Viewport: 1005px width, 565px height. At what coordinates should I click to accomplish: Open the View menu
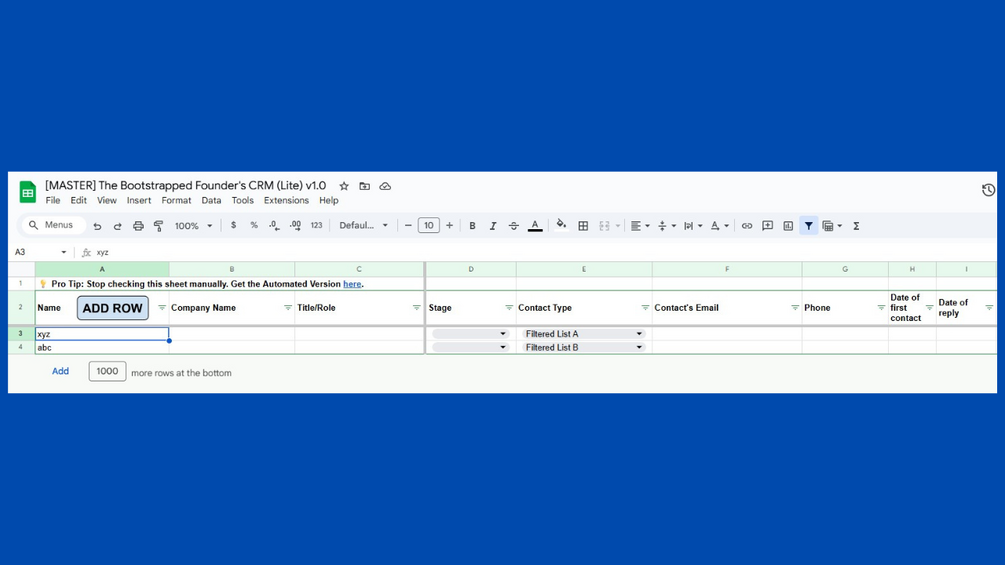(106, 201)
